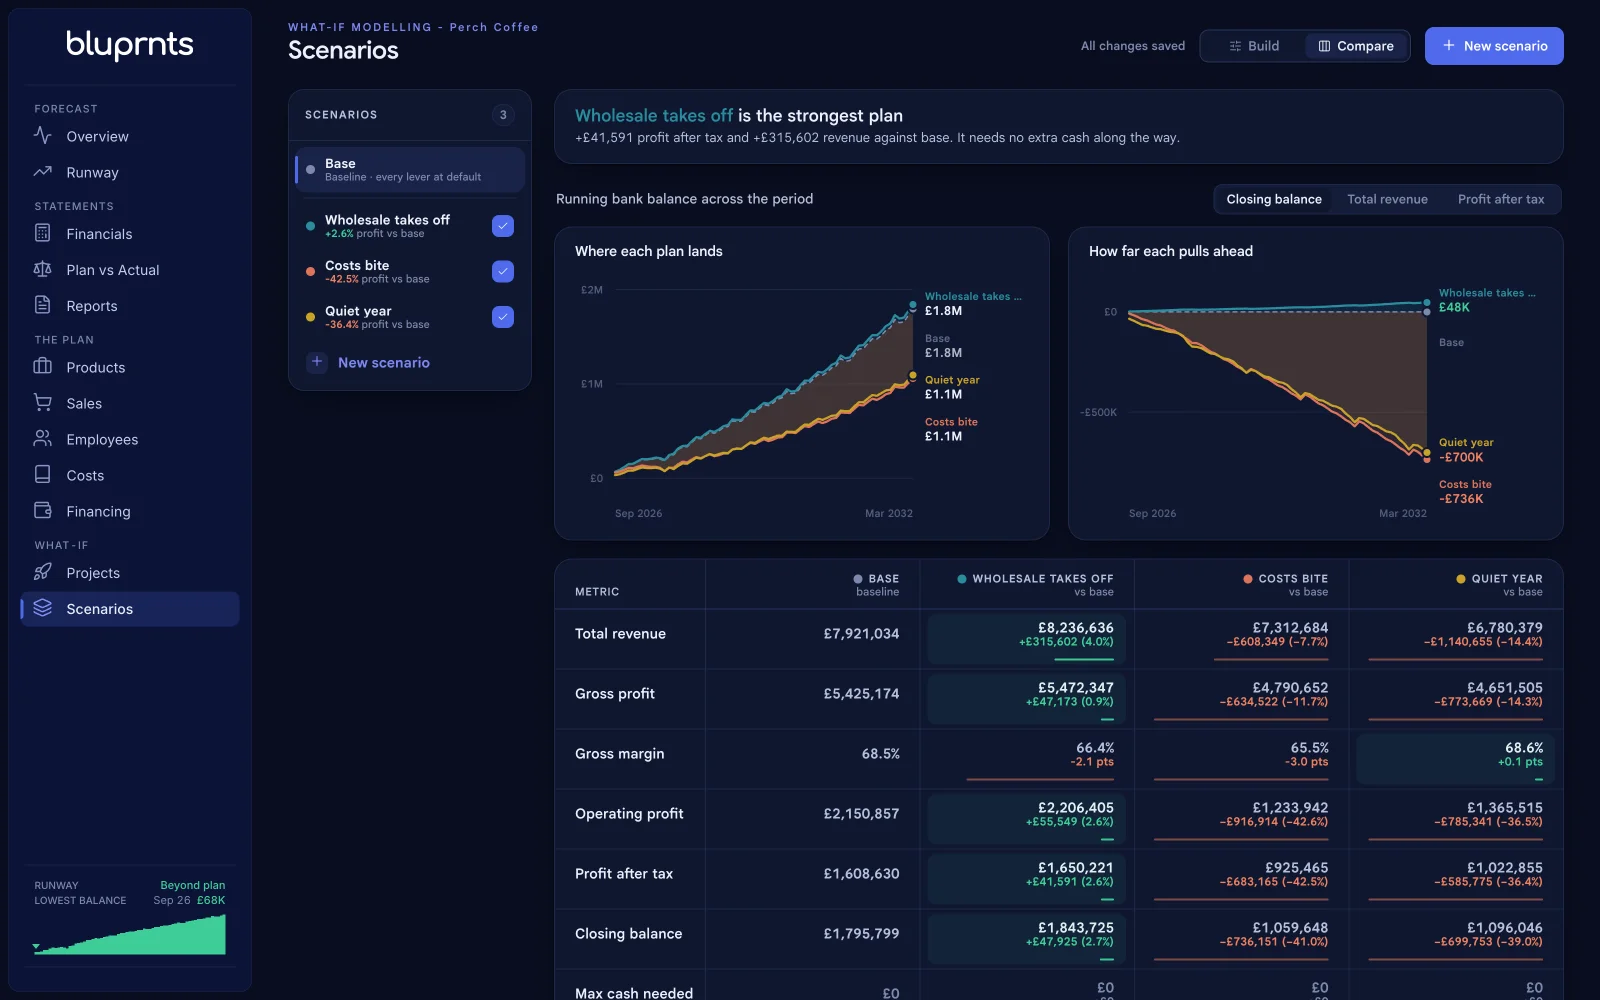
Task: Open the Runway page
Action: (x=130, y=172)
